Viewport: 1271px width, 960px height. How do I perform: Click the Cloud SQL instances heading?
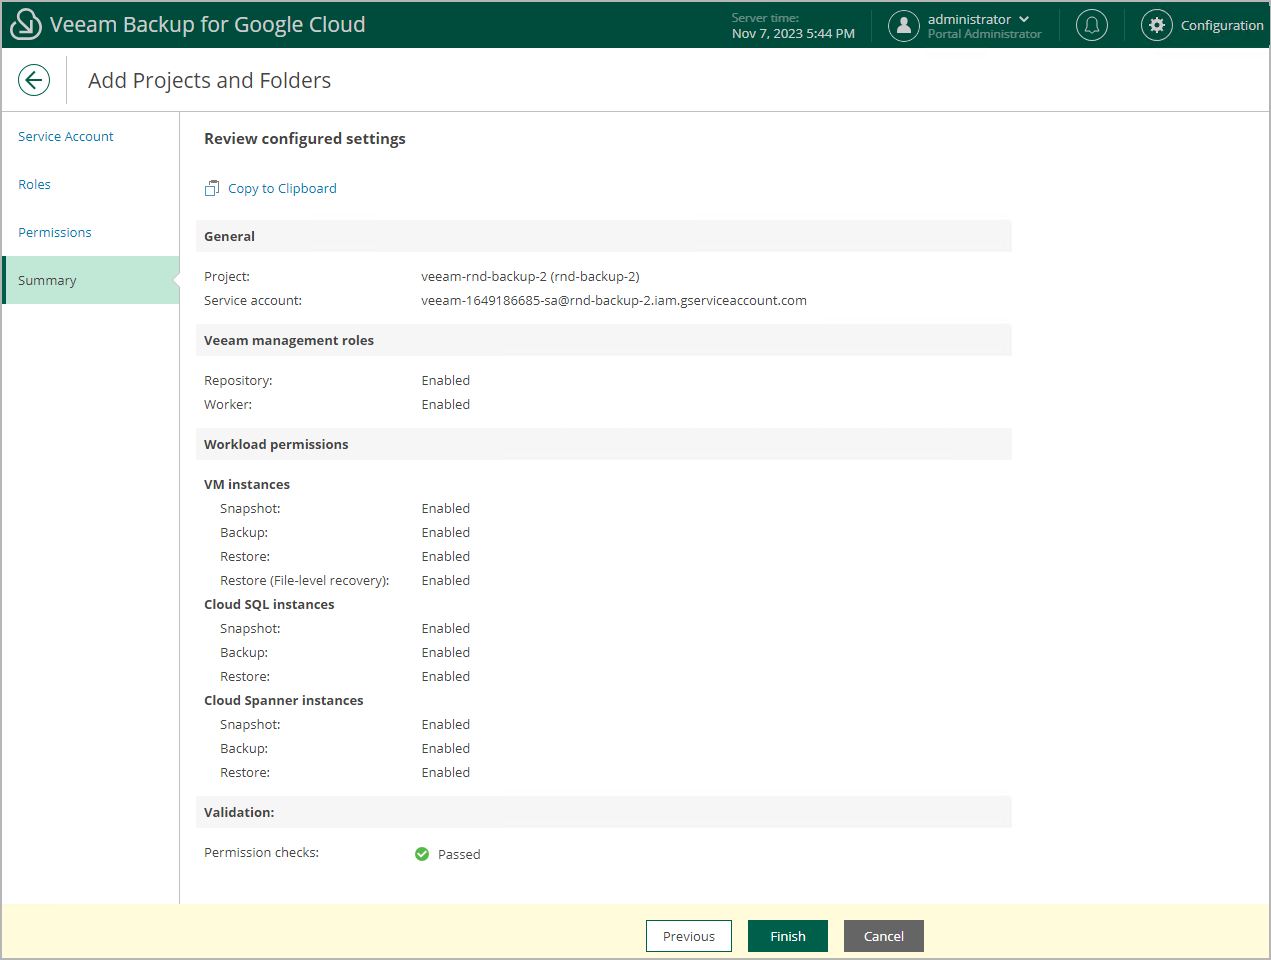coord(269,604)
